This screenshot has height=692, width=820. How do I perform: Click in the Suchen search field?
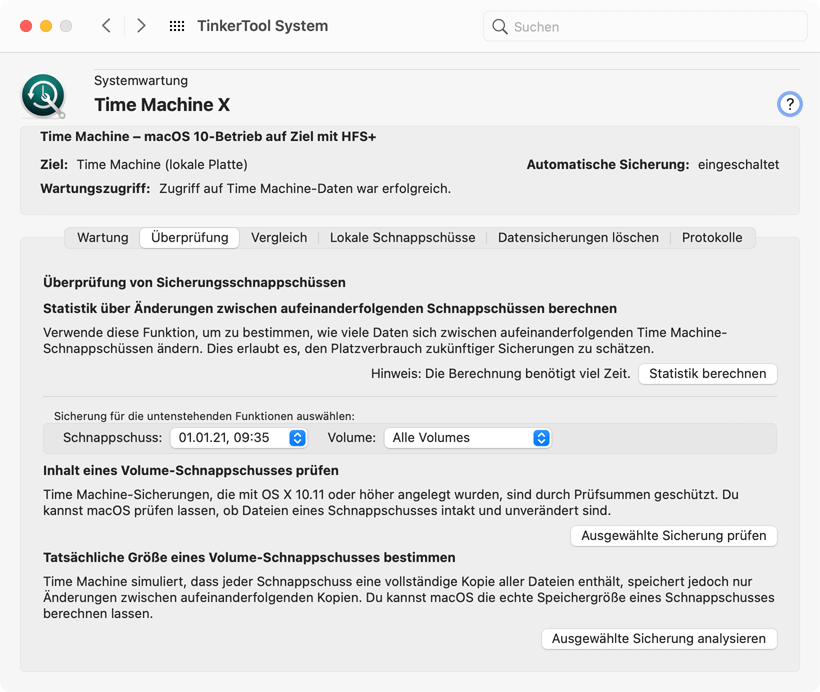click(645, 27)
